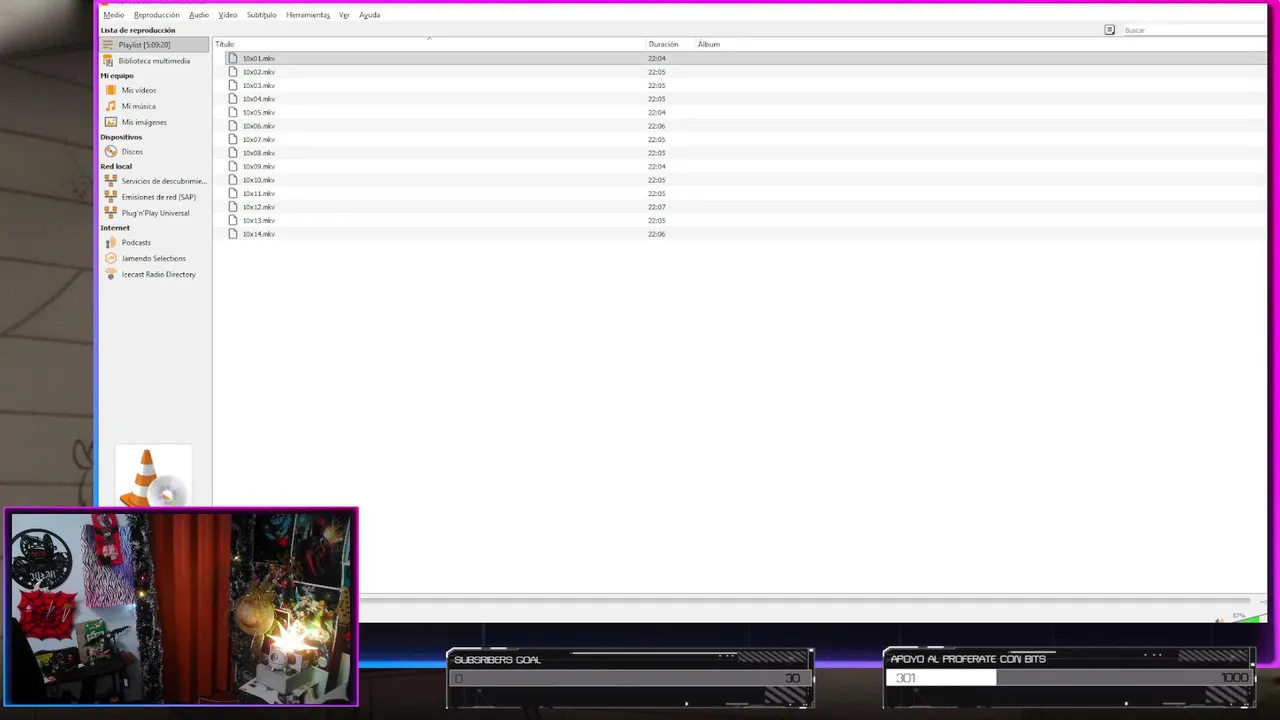The height and width of the screenshot is (720, 1280).
Task: Toggle playlist view mode icon
Action: coord(1109,30)
